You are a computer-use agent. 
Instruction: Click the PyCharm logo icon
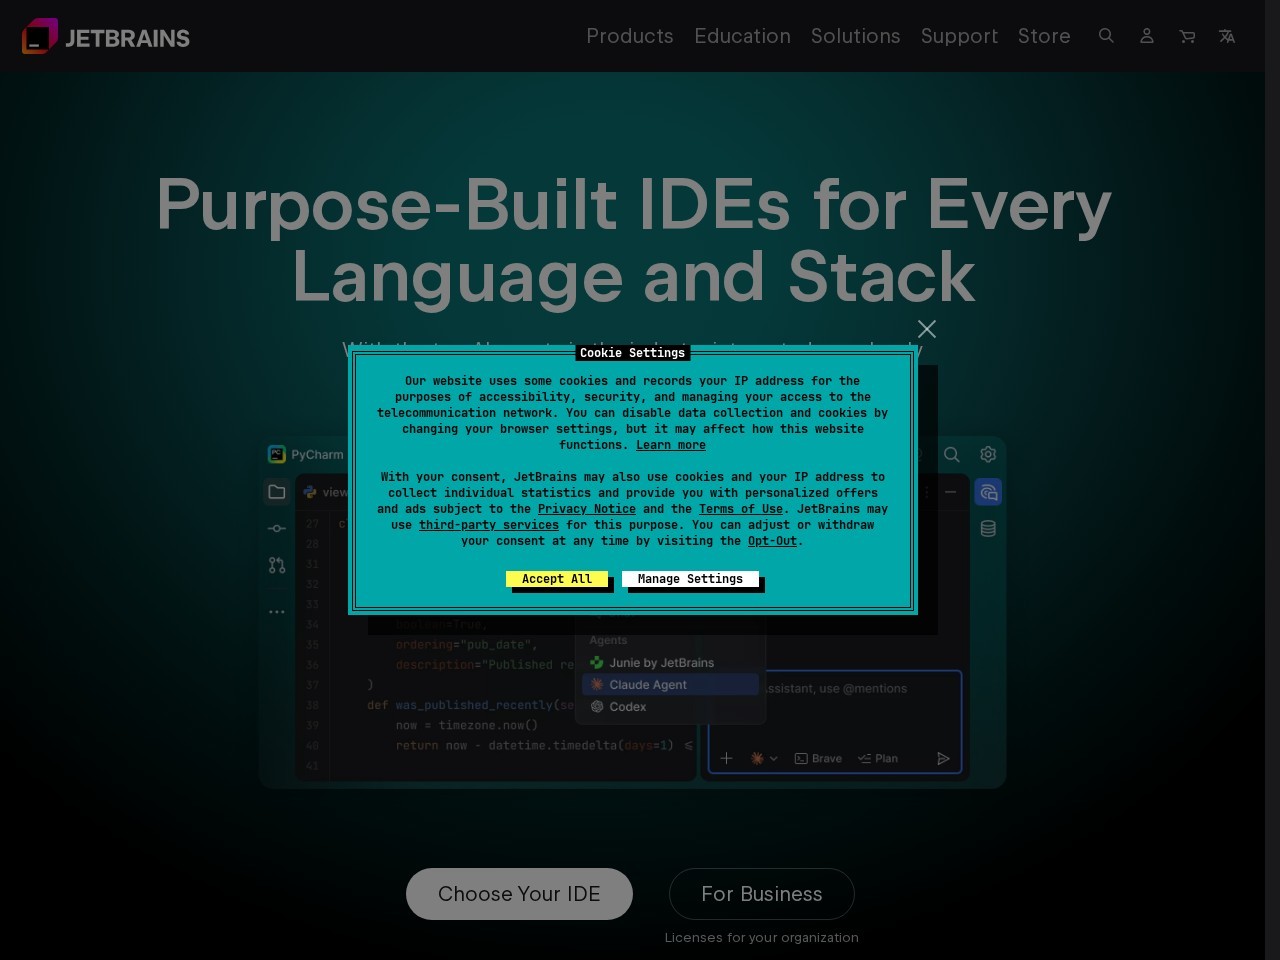275,455
